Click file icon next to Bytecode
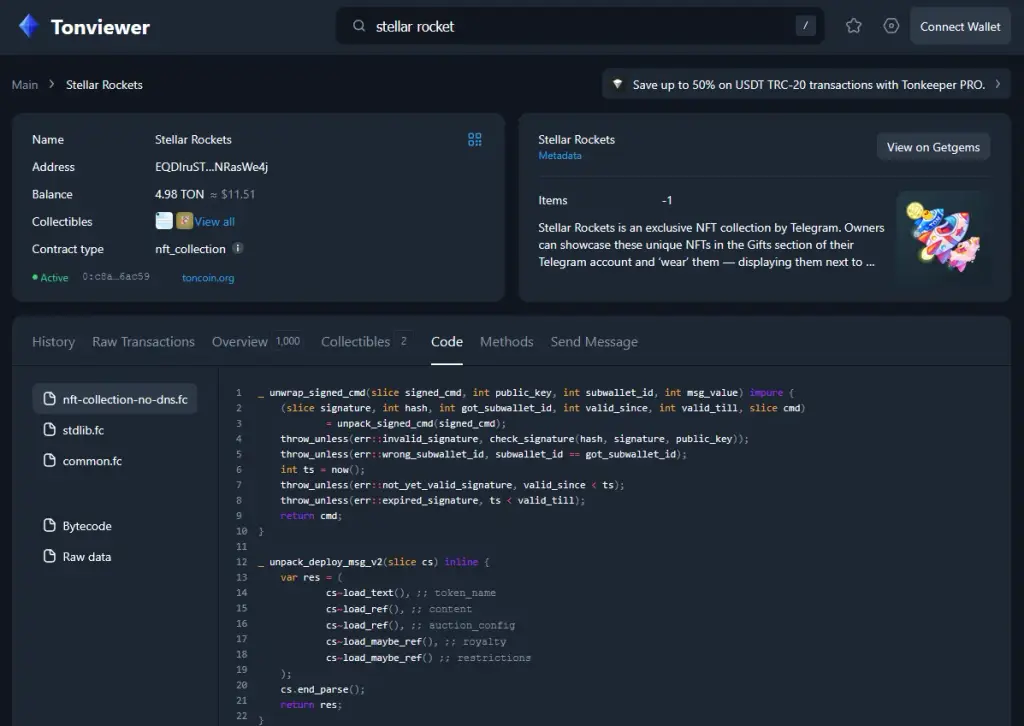 click(49, 526)
